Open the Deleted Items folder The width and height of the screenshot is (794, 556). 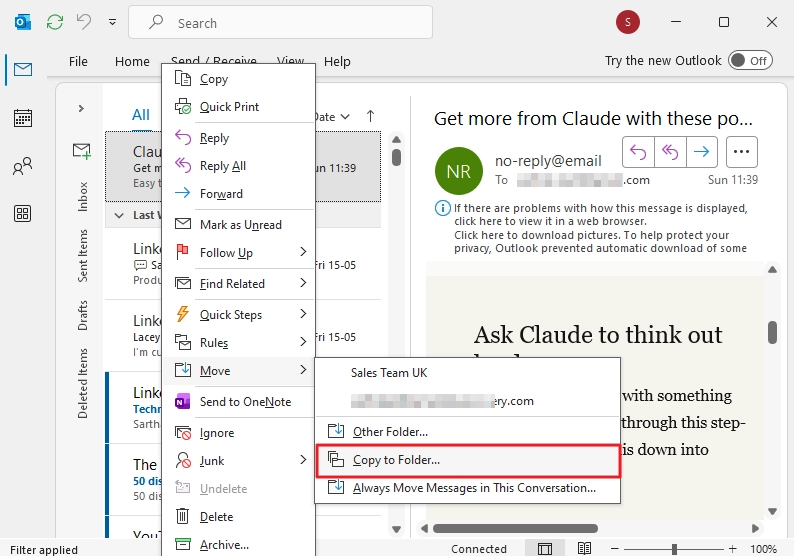(82, 383)
